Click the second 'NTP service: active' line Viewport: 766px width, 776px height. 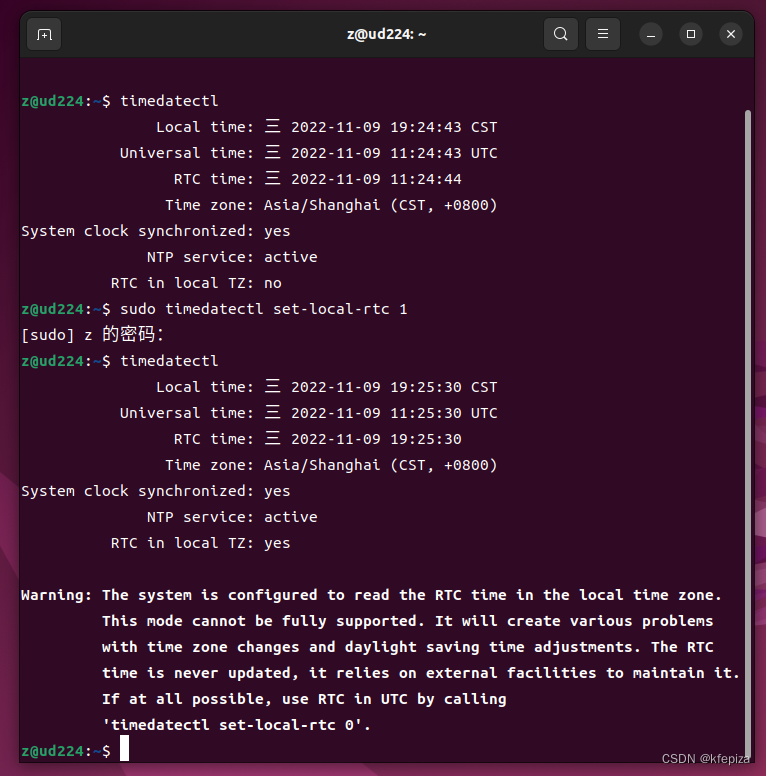click(x=232, y=517)
